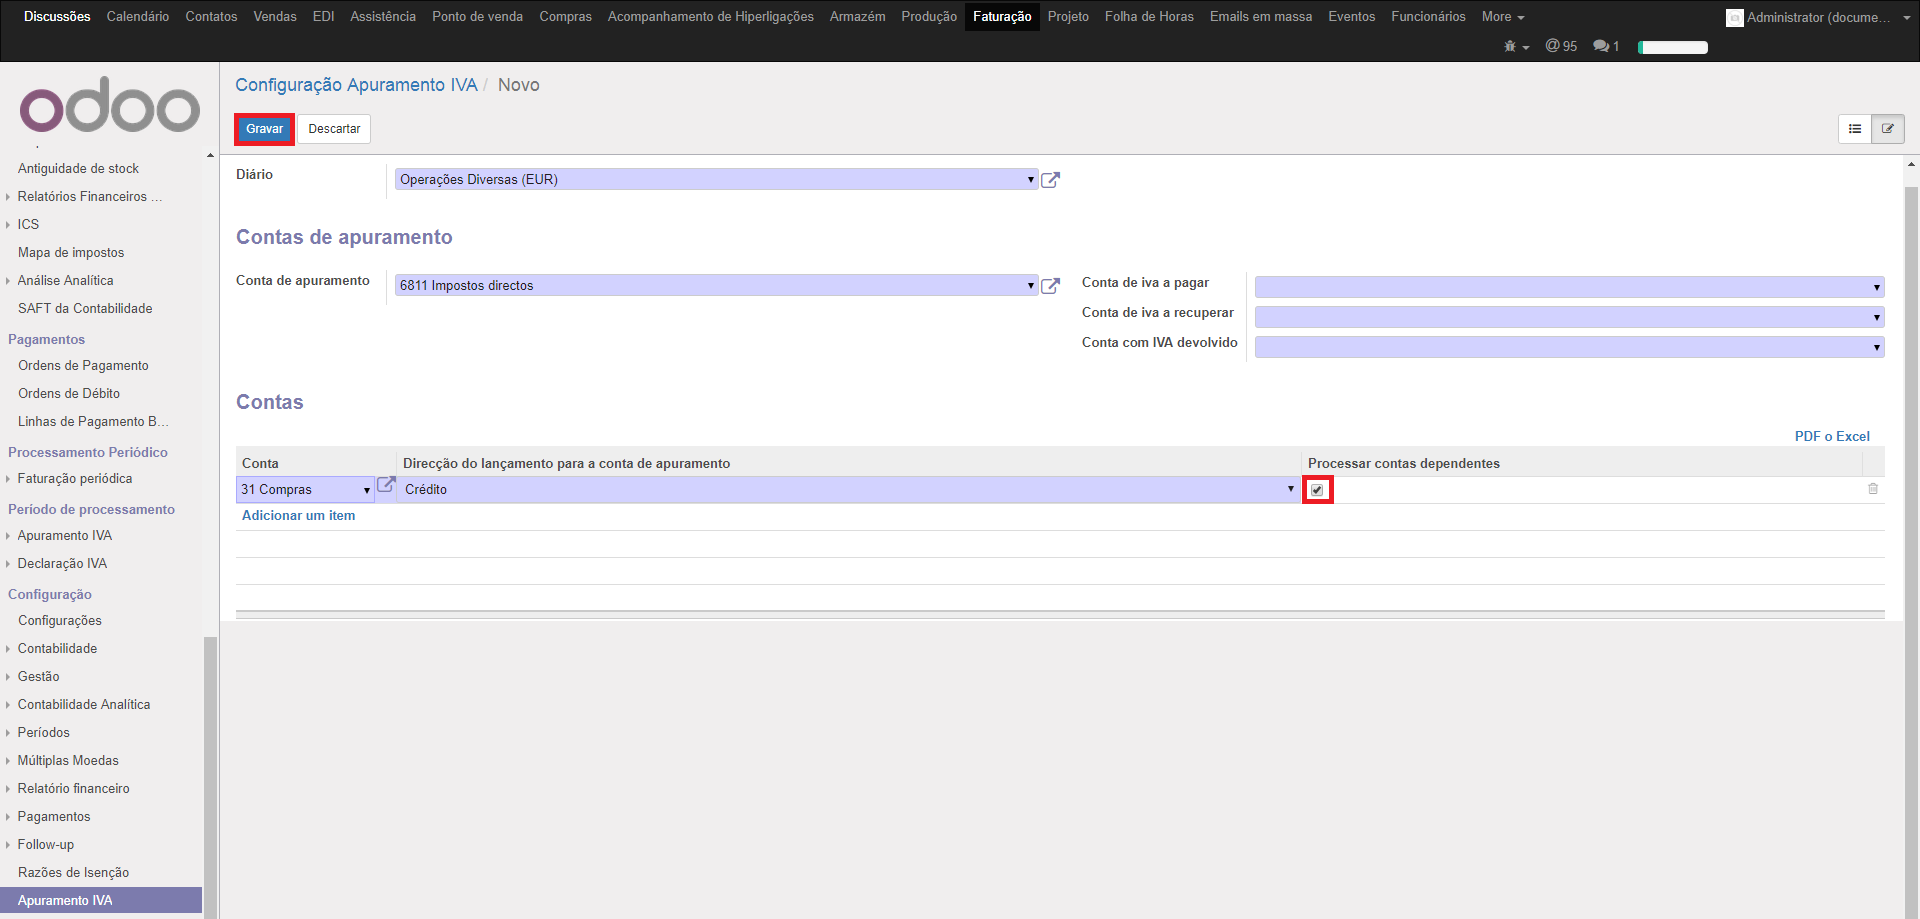Click the @95 mentions indicator

click(x=1560, y=46)
